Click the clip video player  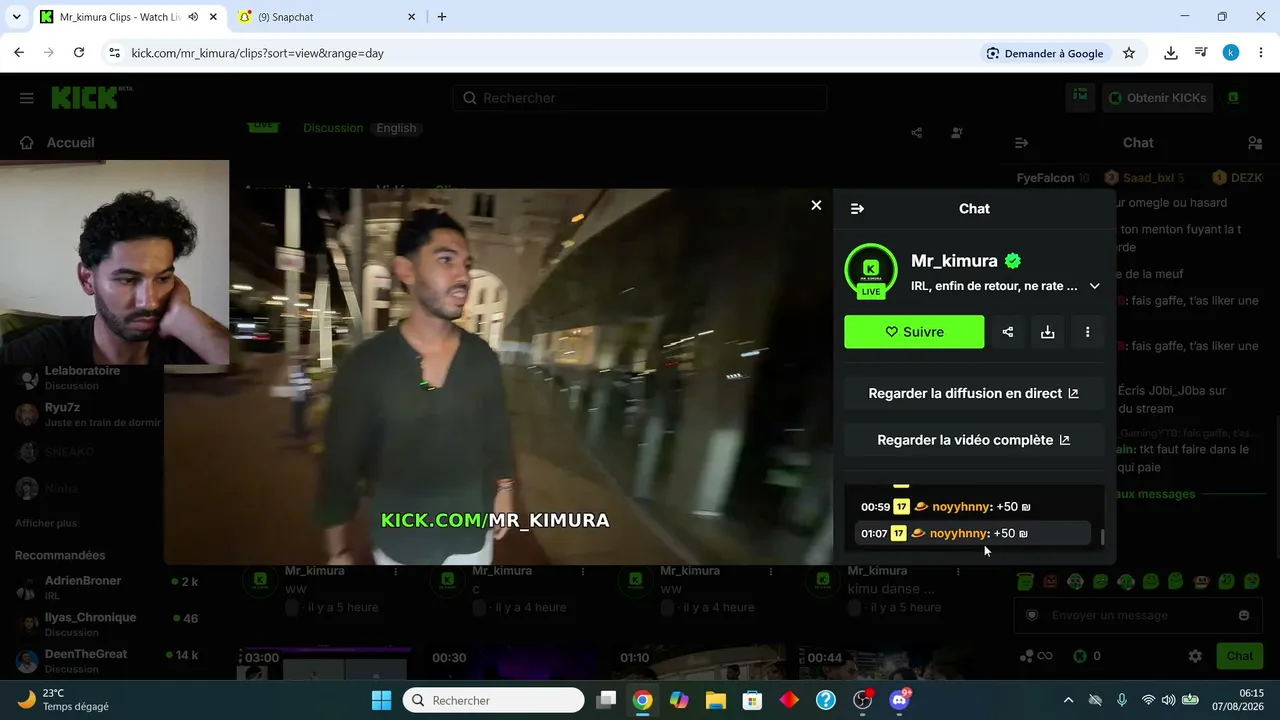[x=498, y=377]
